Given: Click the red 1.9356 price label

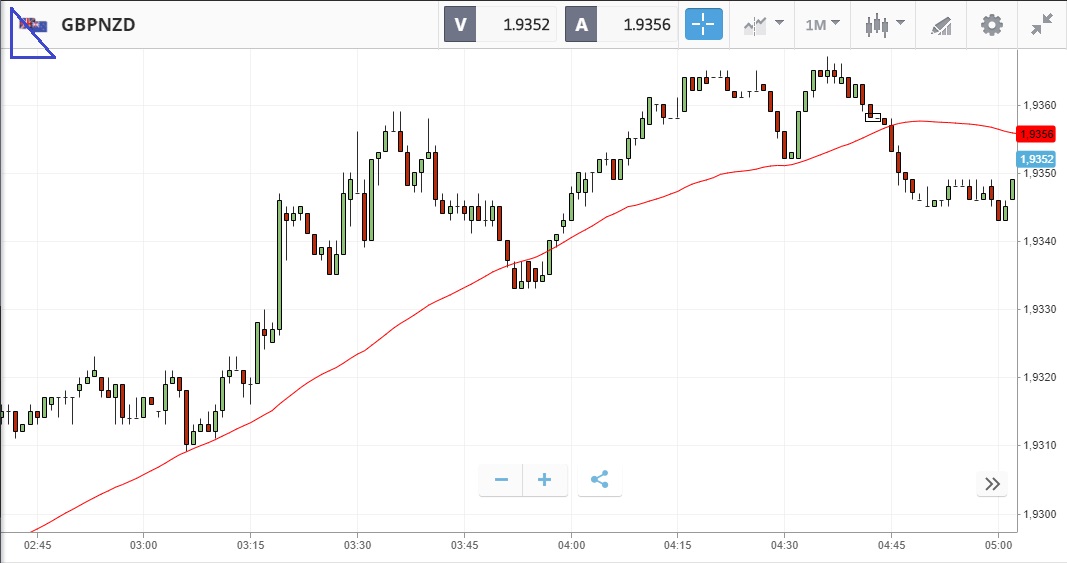Looking at the screenshot, I should [1035, 134].
